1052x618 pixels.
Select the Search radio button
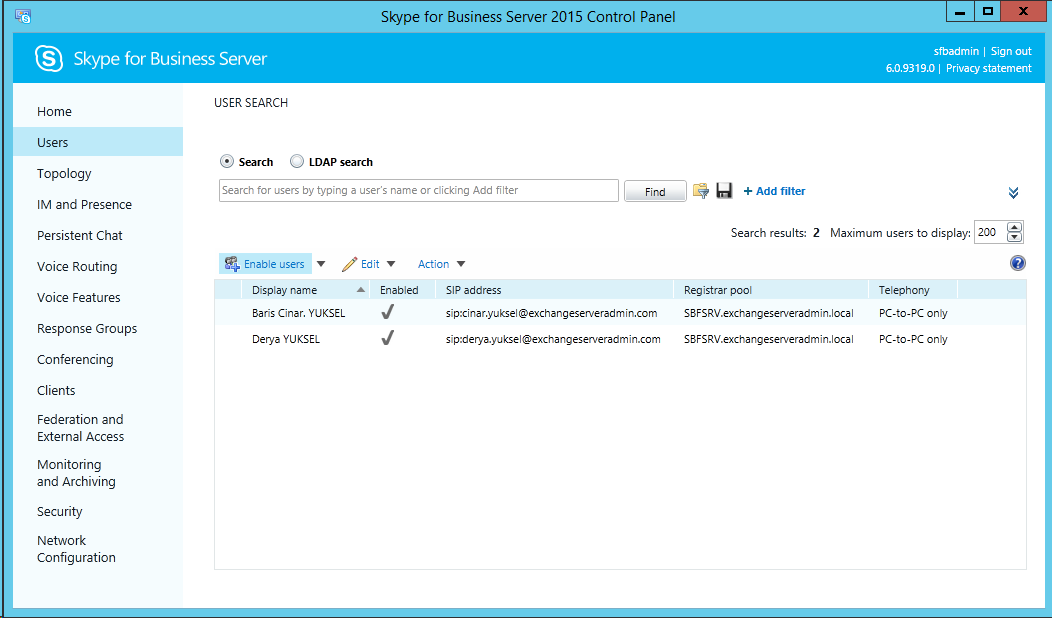[227, 161]
